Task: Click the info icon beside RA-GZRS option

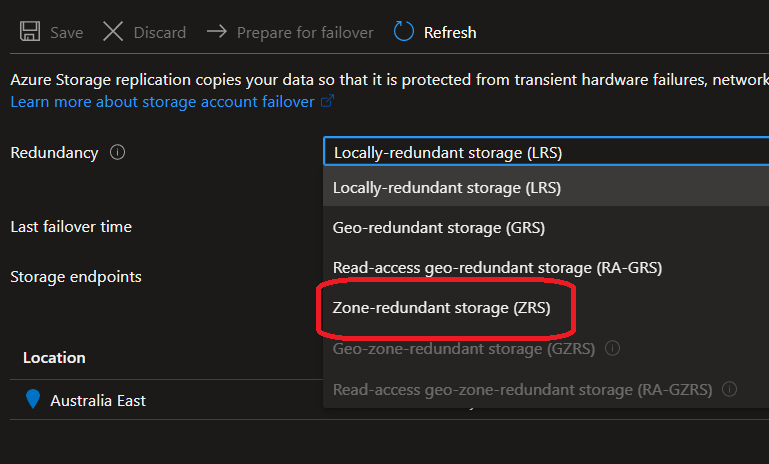Action: tap(730, 389)
